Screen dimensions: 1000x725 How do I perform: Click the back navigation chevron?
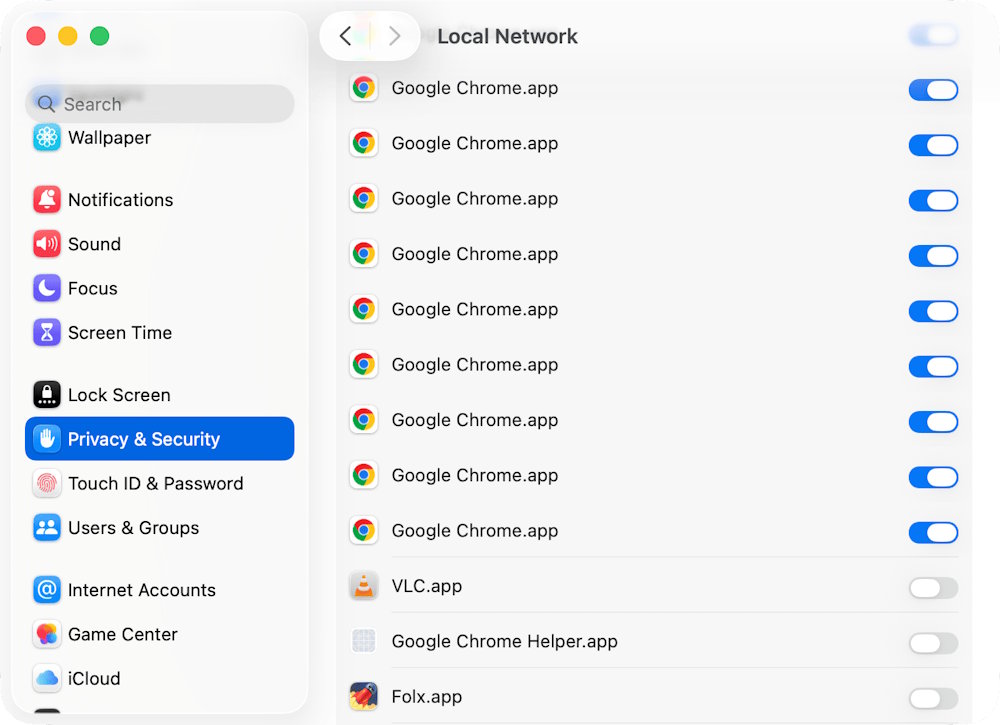[347, 35]
